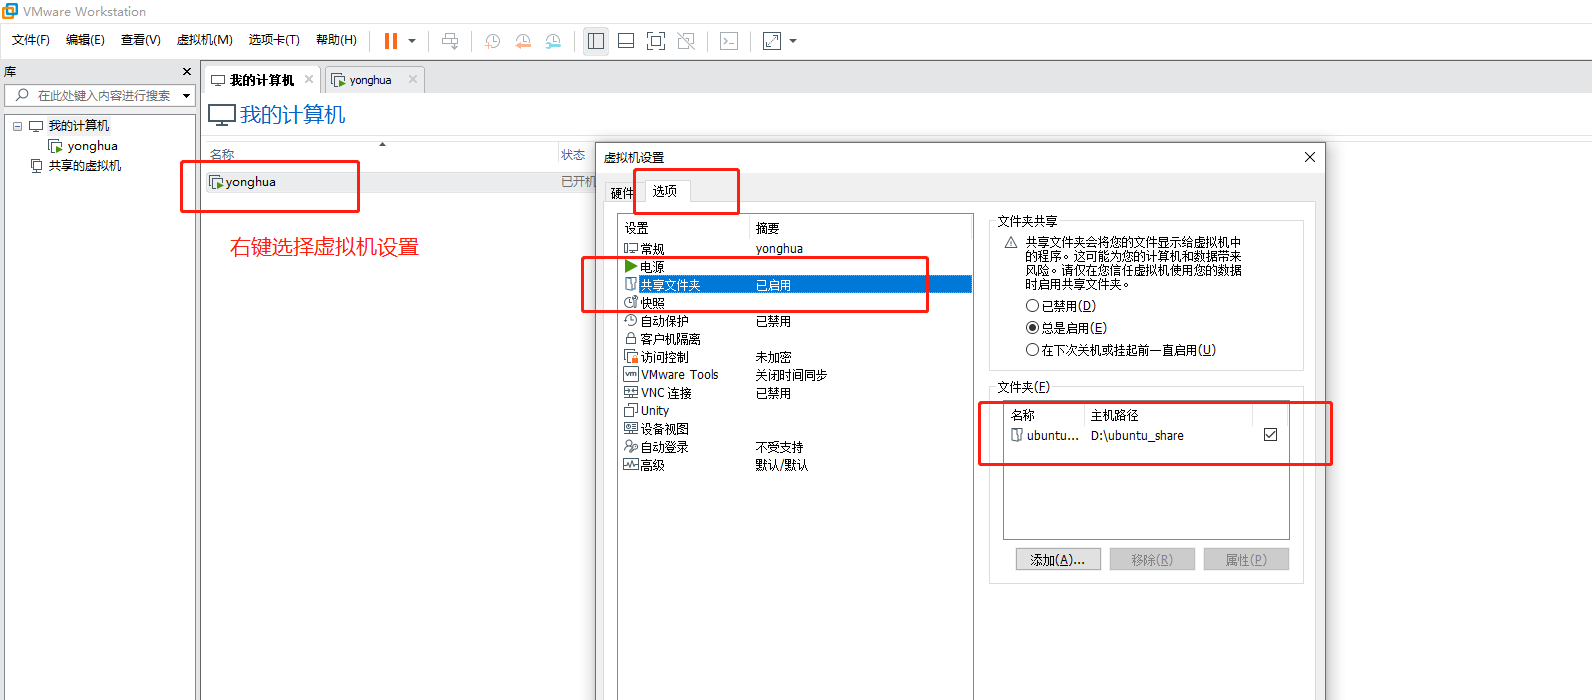
Task: Select the 已禁用(D) radio button
Action: tap(1033, 306)
